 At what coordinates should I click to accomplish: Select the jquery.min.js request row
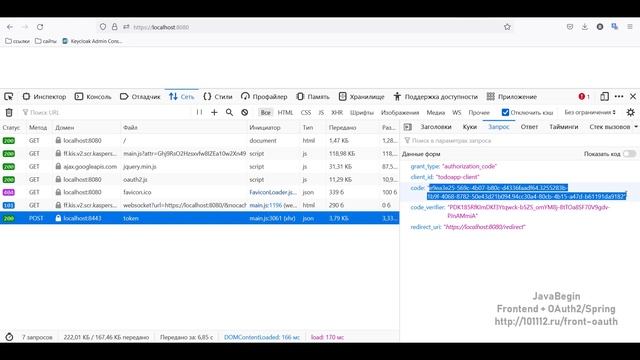(x=200, y=167)
